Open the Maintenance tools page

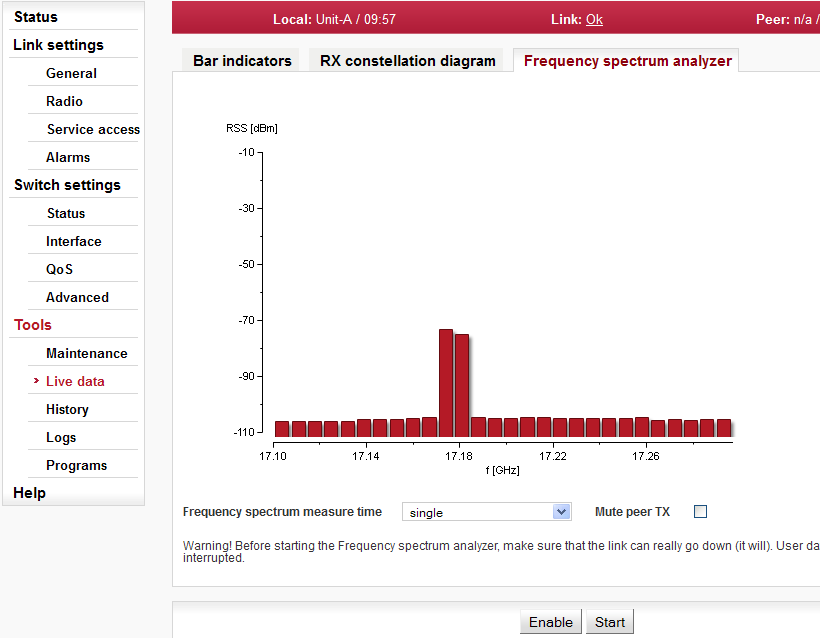tap(86, 353)
